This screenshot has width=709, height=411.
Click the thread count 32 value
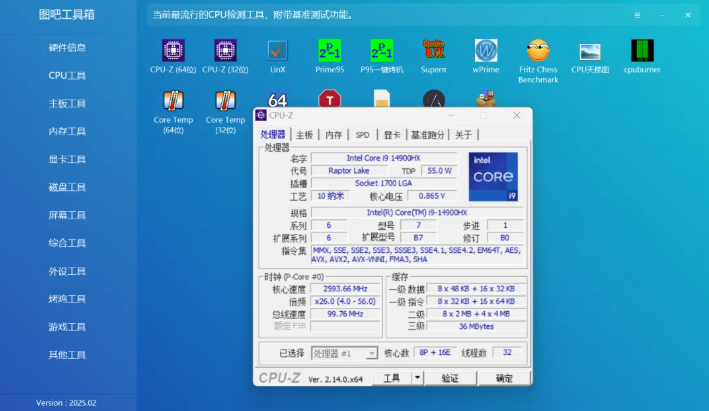(507, 352)
